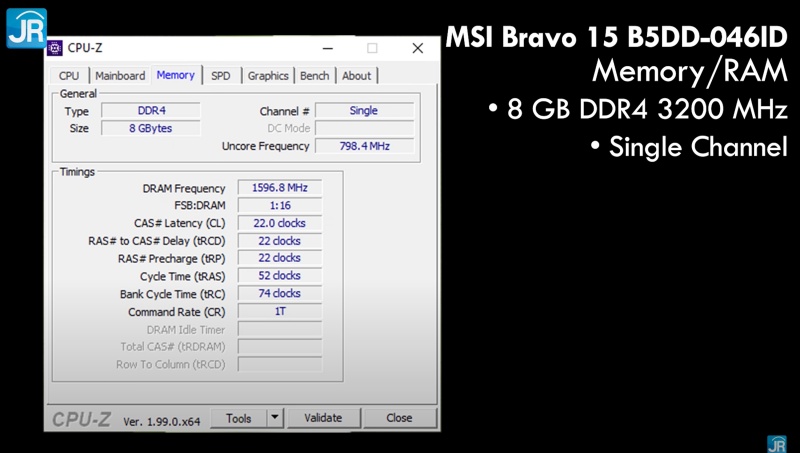Click the empty DC Mode field
Screen dimensions: 800x453
pos(364,128)
